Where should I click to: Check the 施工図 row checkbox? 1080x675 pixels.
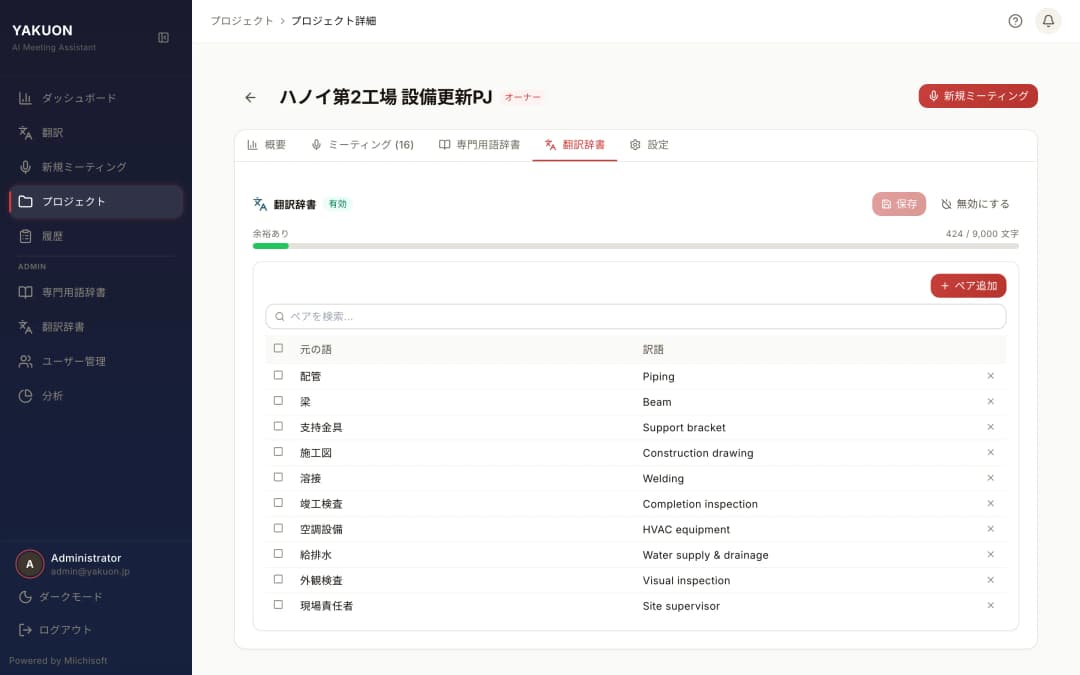(278, 452)
